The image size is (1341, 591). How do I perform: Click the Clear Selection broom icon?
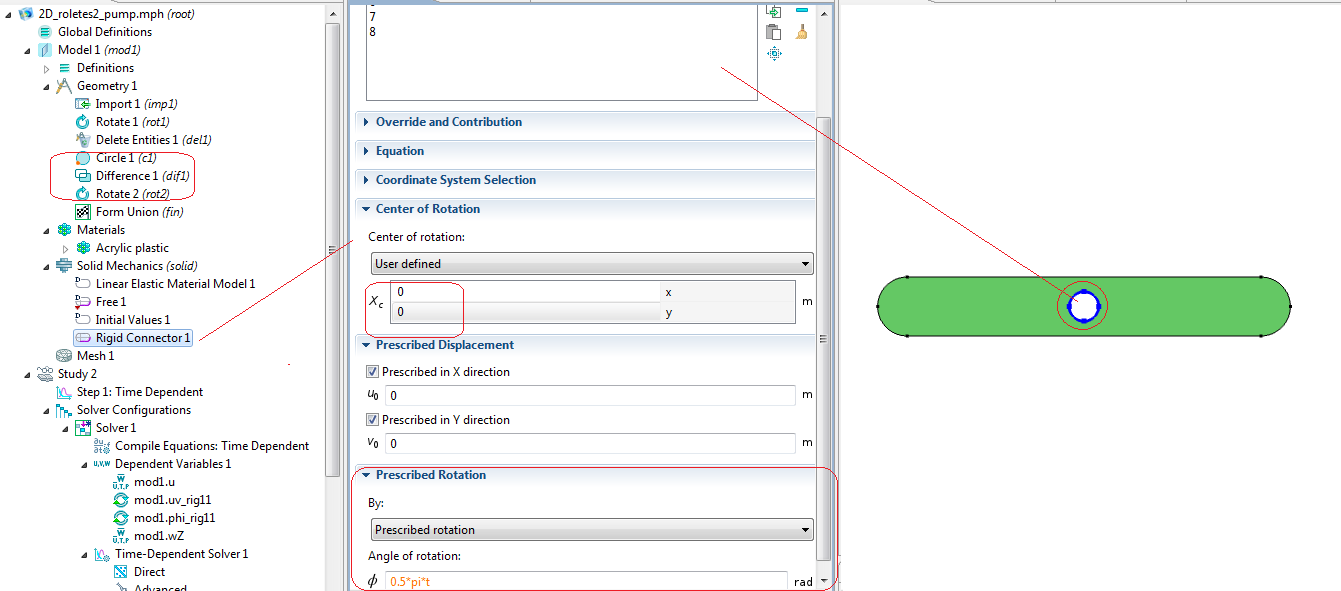coord(801,32)
